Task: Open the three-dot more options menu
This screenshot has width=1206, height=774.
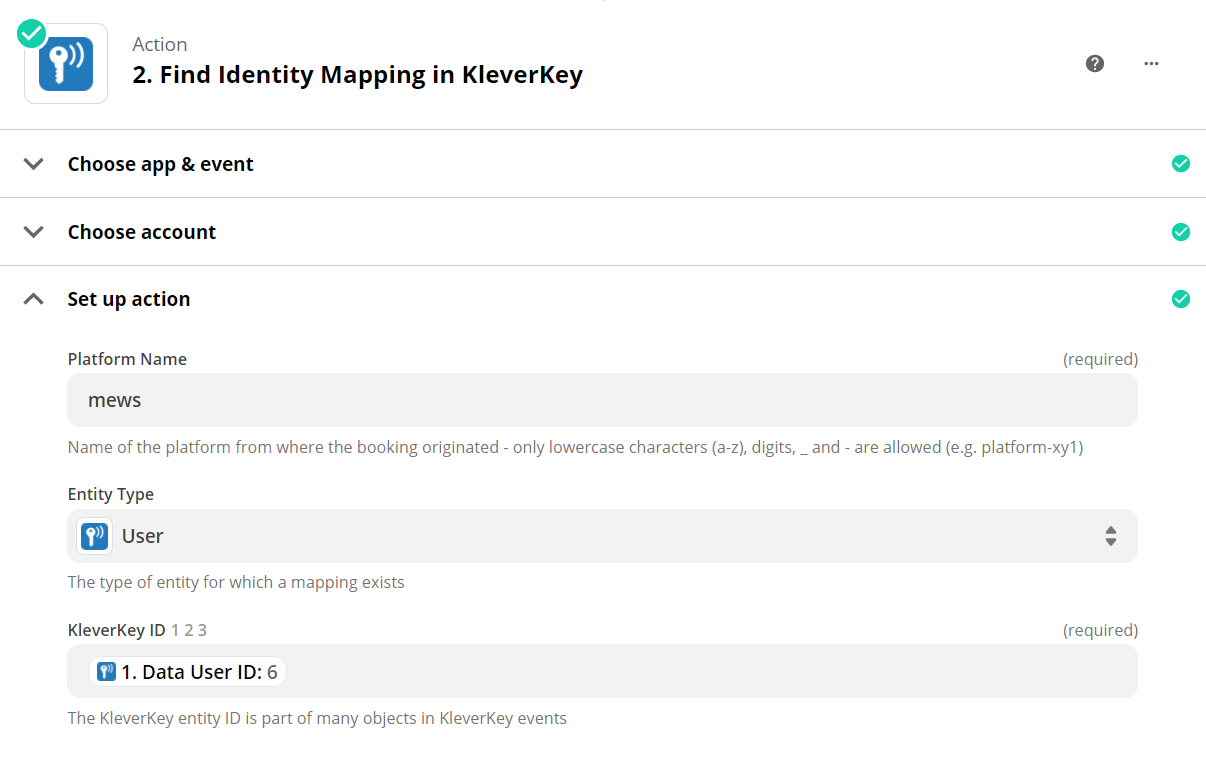Action: click(x=1151, y=64)
